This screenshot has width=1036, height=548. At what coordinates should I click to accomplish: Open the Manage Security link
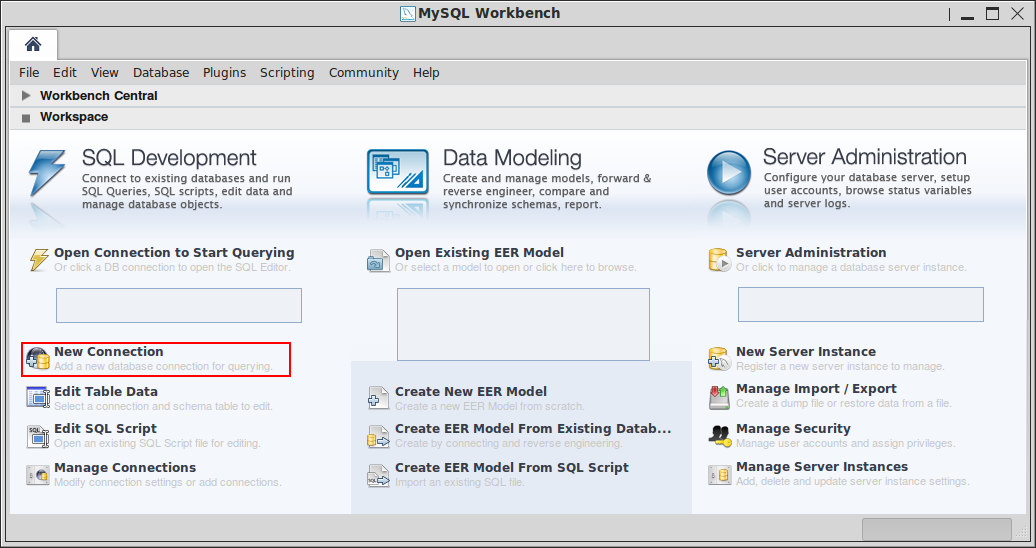click(x=794, y=428)
